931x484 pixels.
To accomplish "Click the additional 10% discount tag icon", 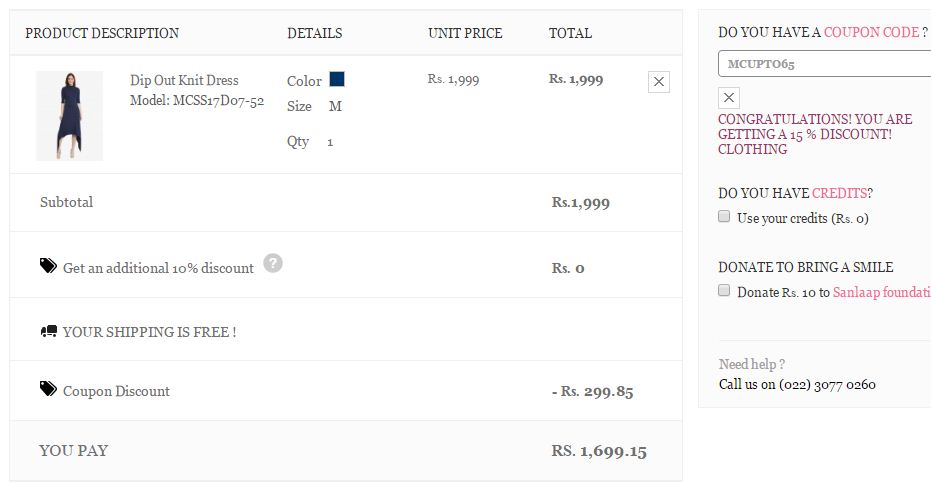I will [x=48, y=266].
